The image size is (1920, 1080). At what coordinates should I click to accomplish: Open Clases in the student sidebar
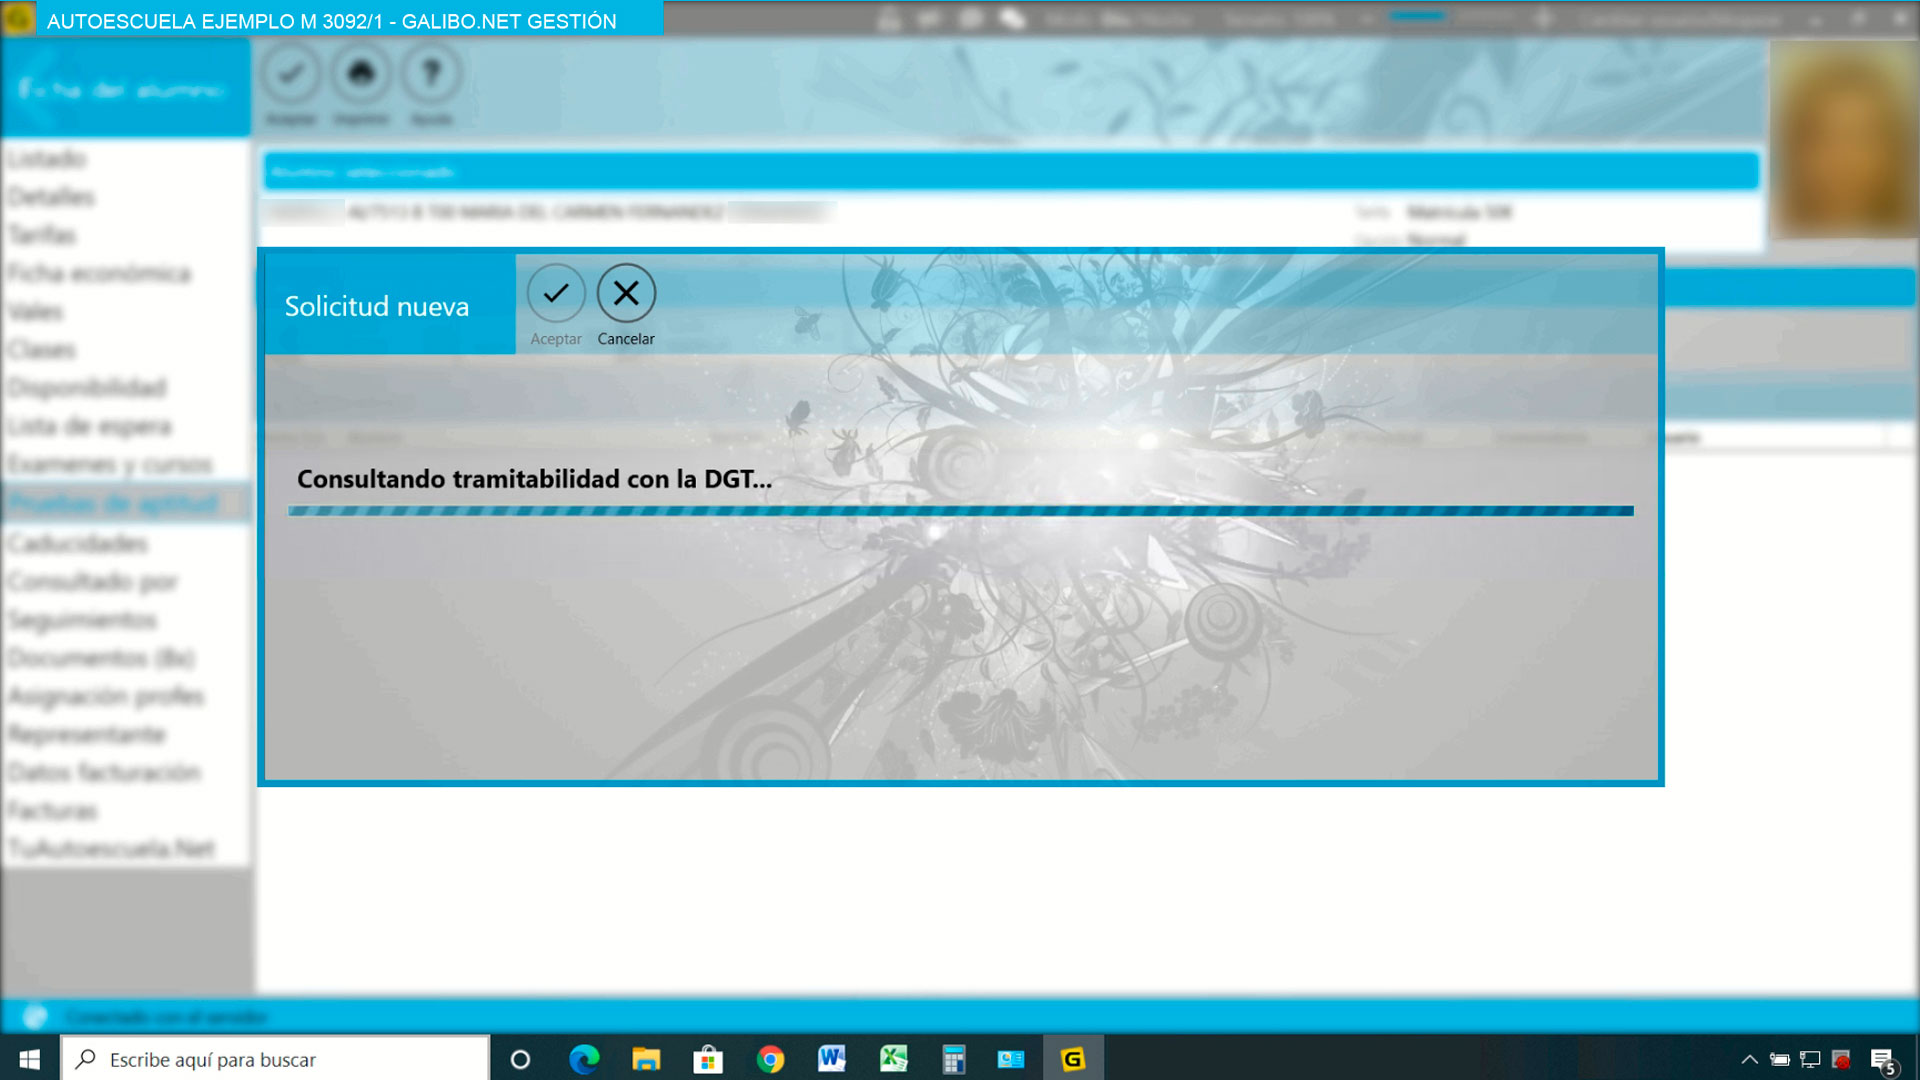coord(42,349)
